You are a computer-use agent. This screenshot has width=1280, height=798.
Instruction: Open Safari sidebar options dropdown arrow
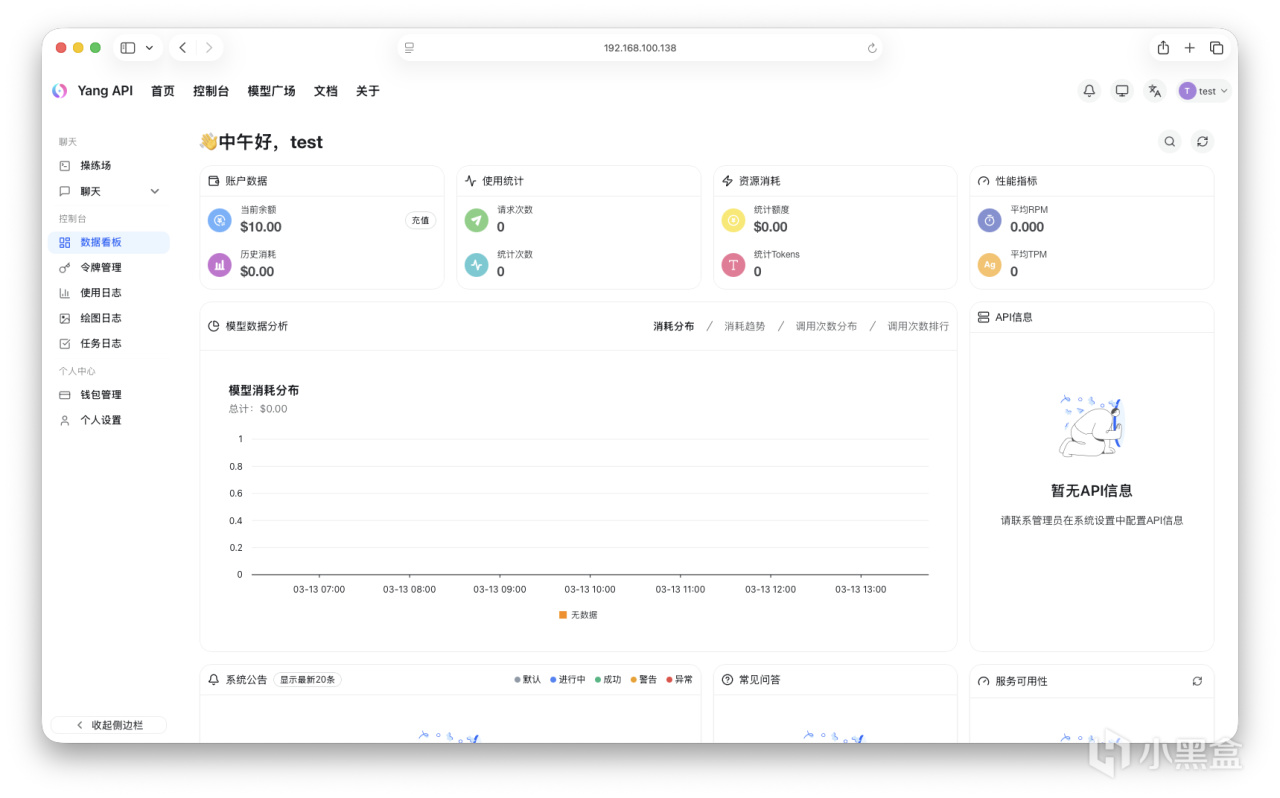point(149,48)
